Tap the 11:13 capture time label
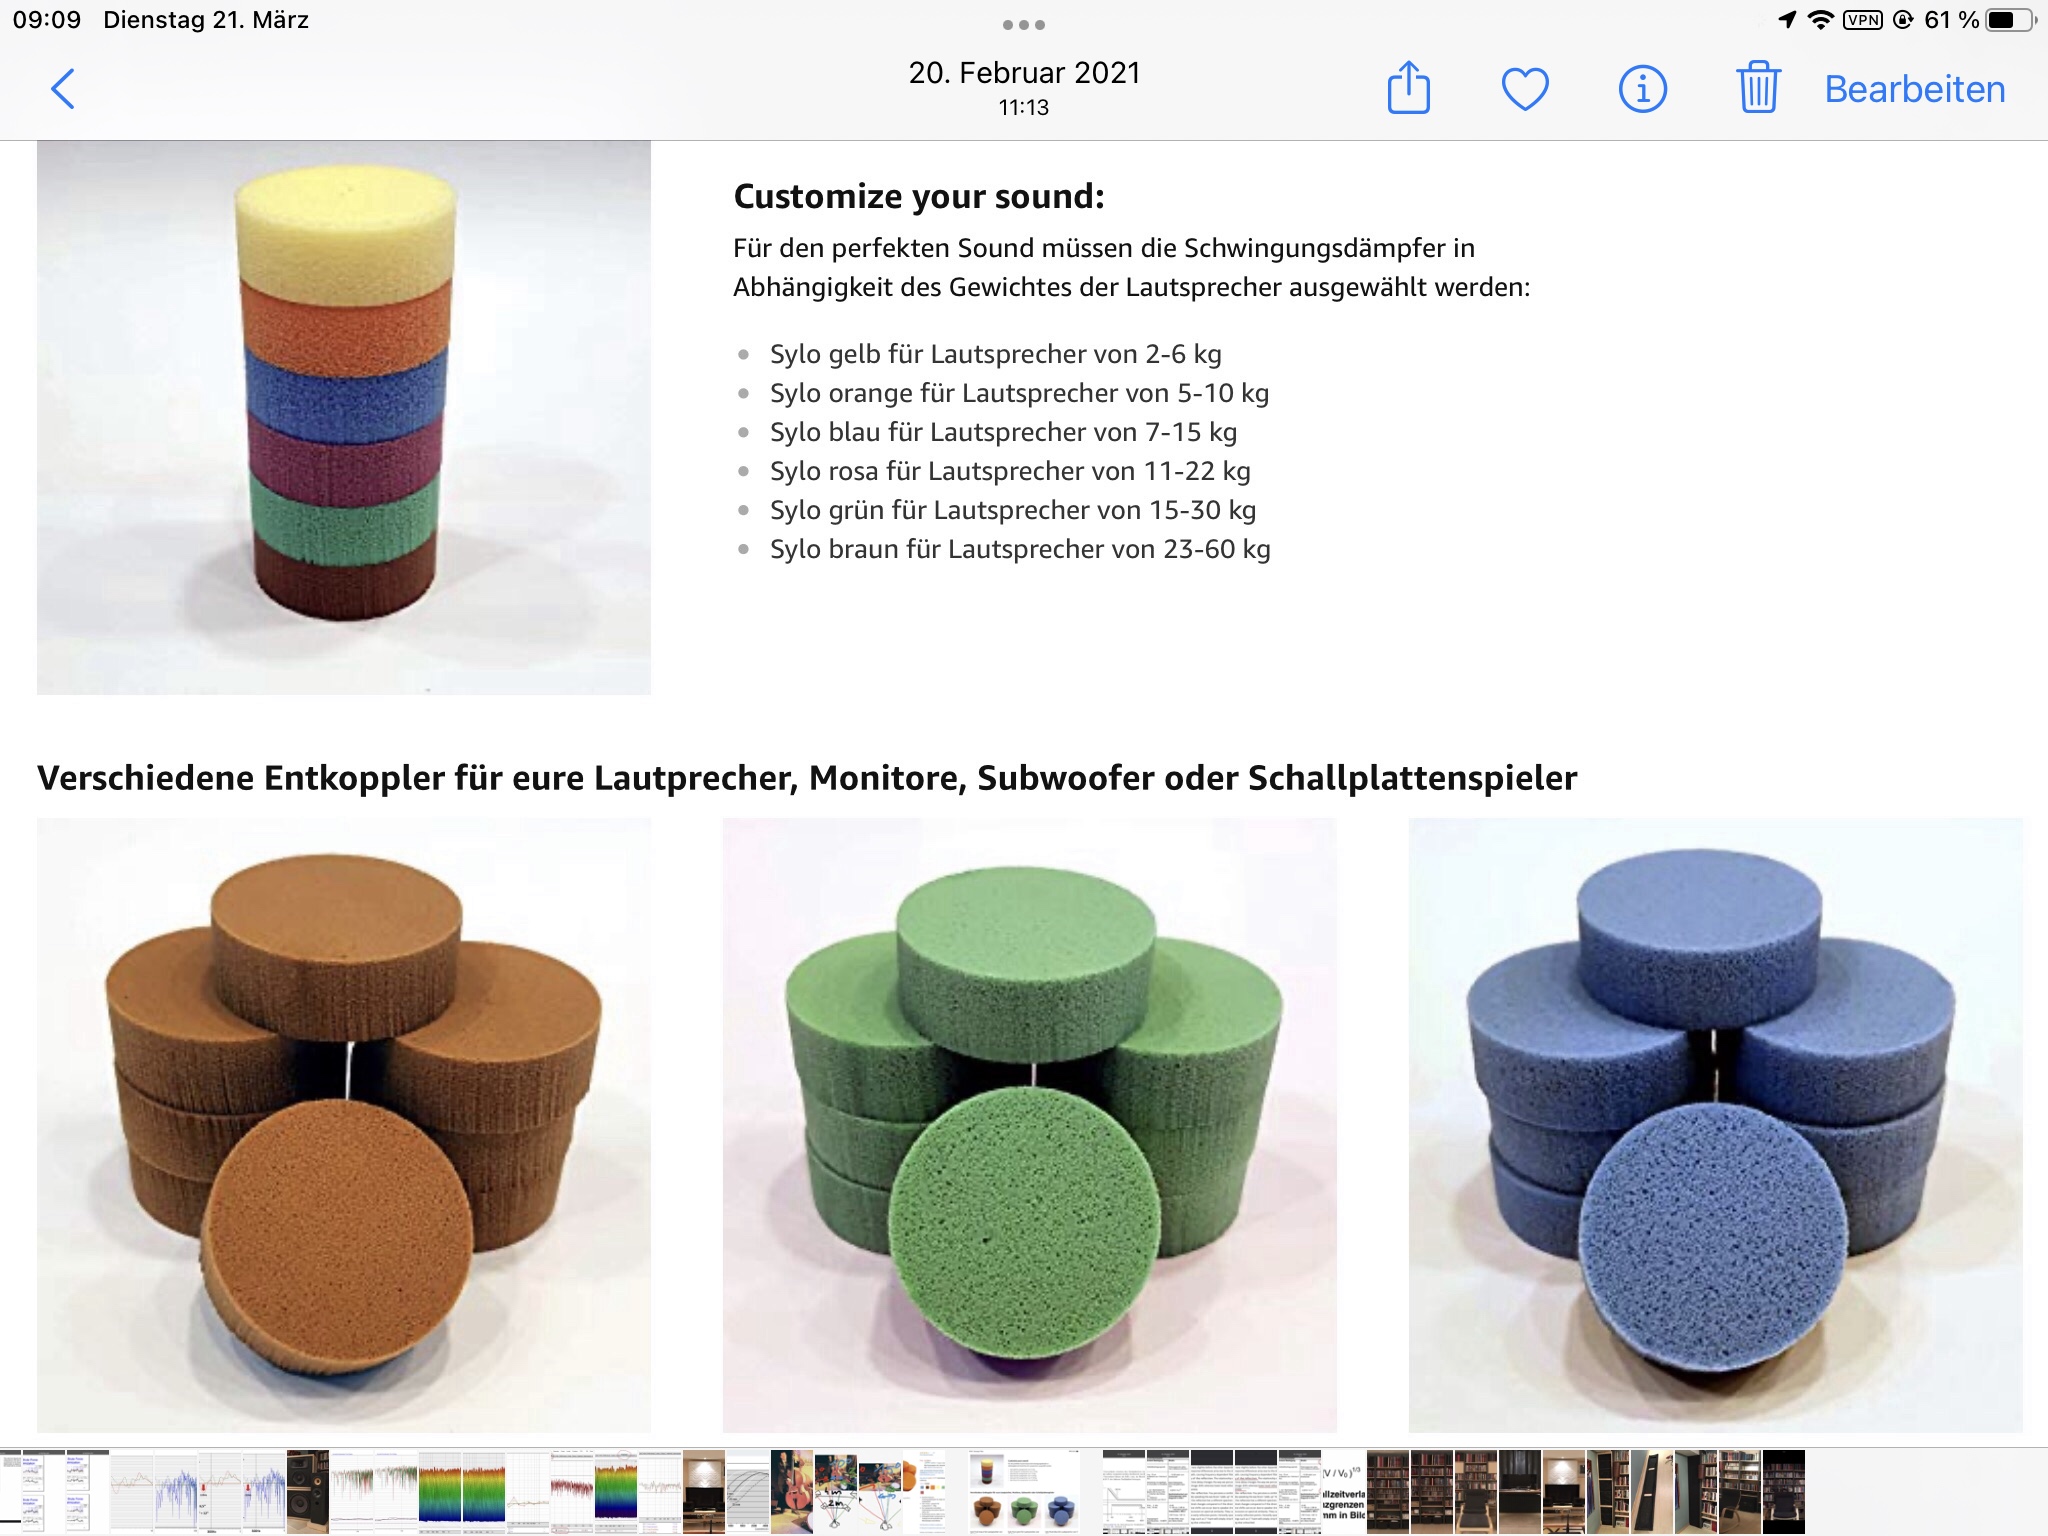 (1024, 107)
